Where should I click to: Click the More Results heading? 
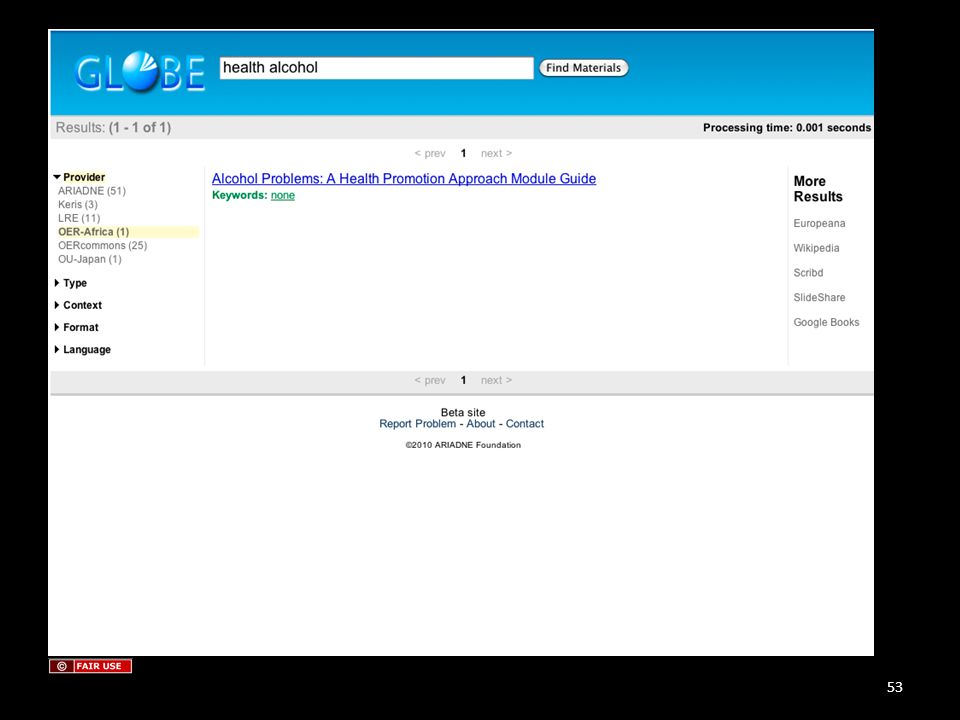point(818,189)
